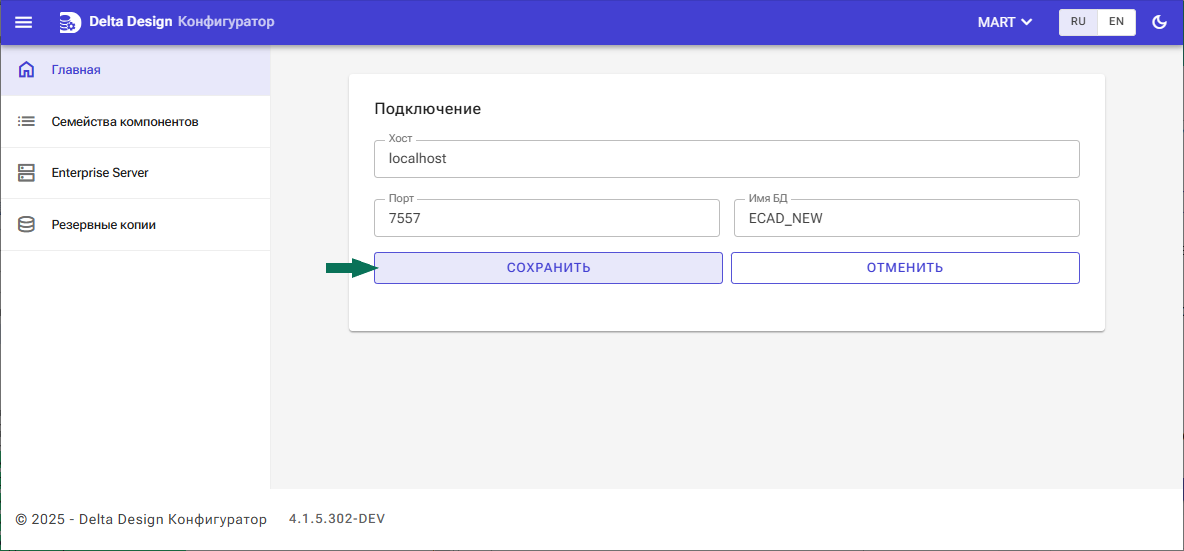Image resolution: width=1184 pixels, height=551 pixels.
Task: Focus the Хост input field
Action: 726,159
